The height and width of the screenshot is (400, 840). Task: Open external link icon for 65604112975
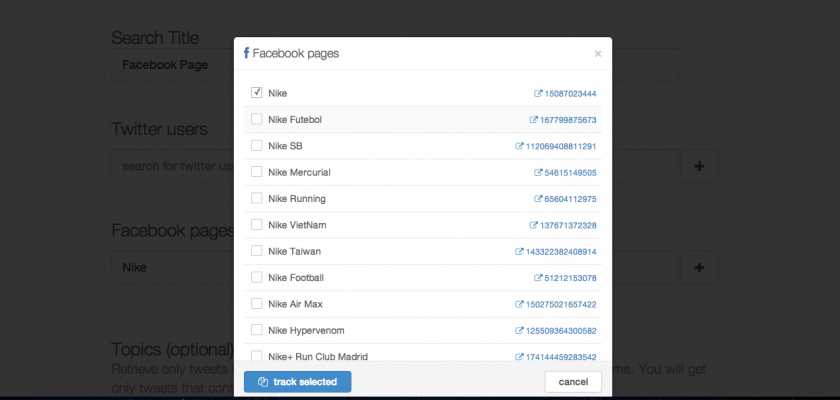point(538,199)
